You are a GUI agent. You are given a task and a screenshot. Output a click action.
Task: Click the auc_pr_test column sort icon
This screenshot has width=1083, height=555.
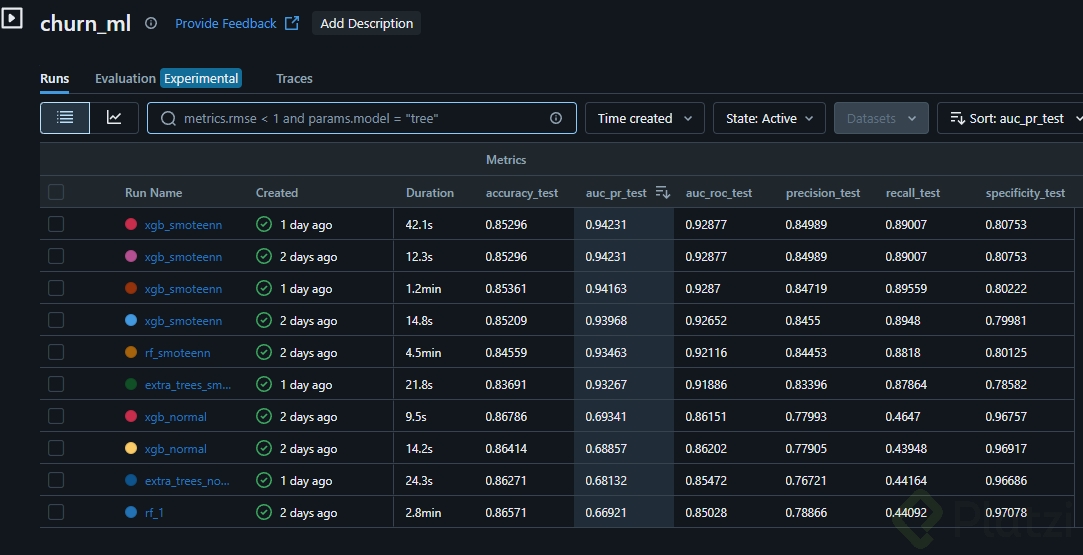[662, 192]
